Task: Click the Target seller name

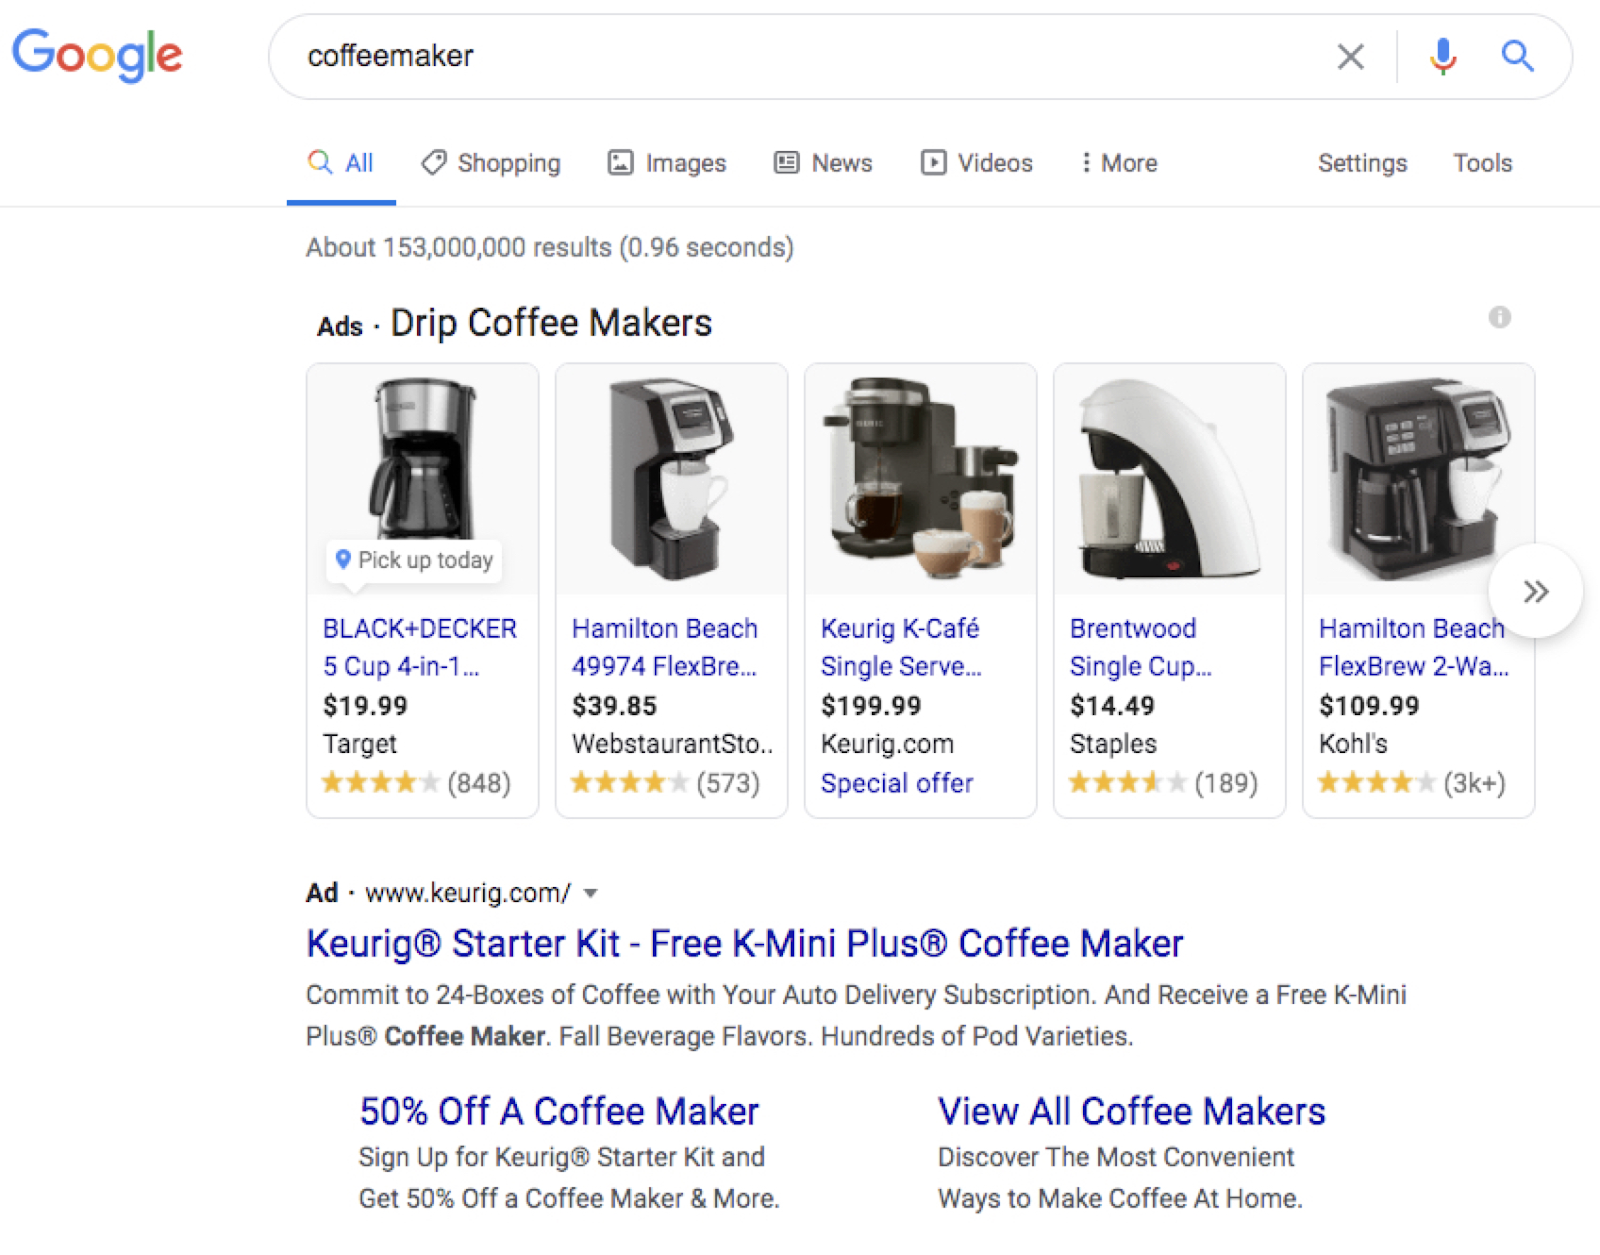Action: [360, 744]
